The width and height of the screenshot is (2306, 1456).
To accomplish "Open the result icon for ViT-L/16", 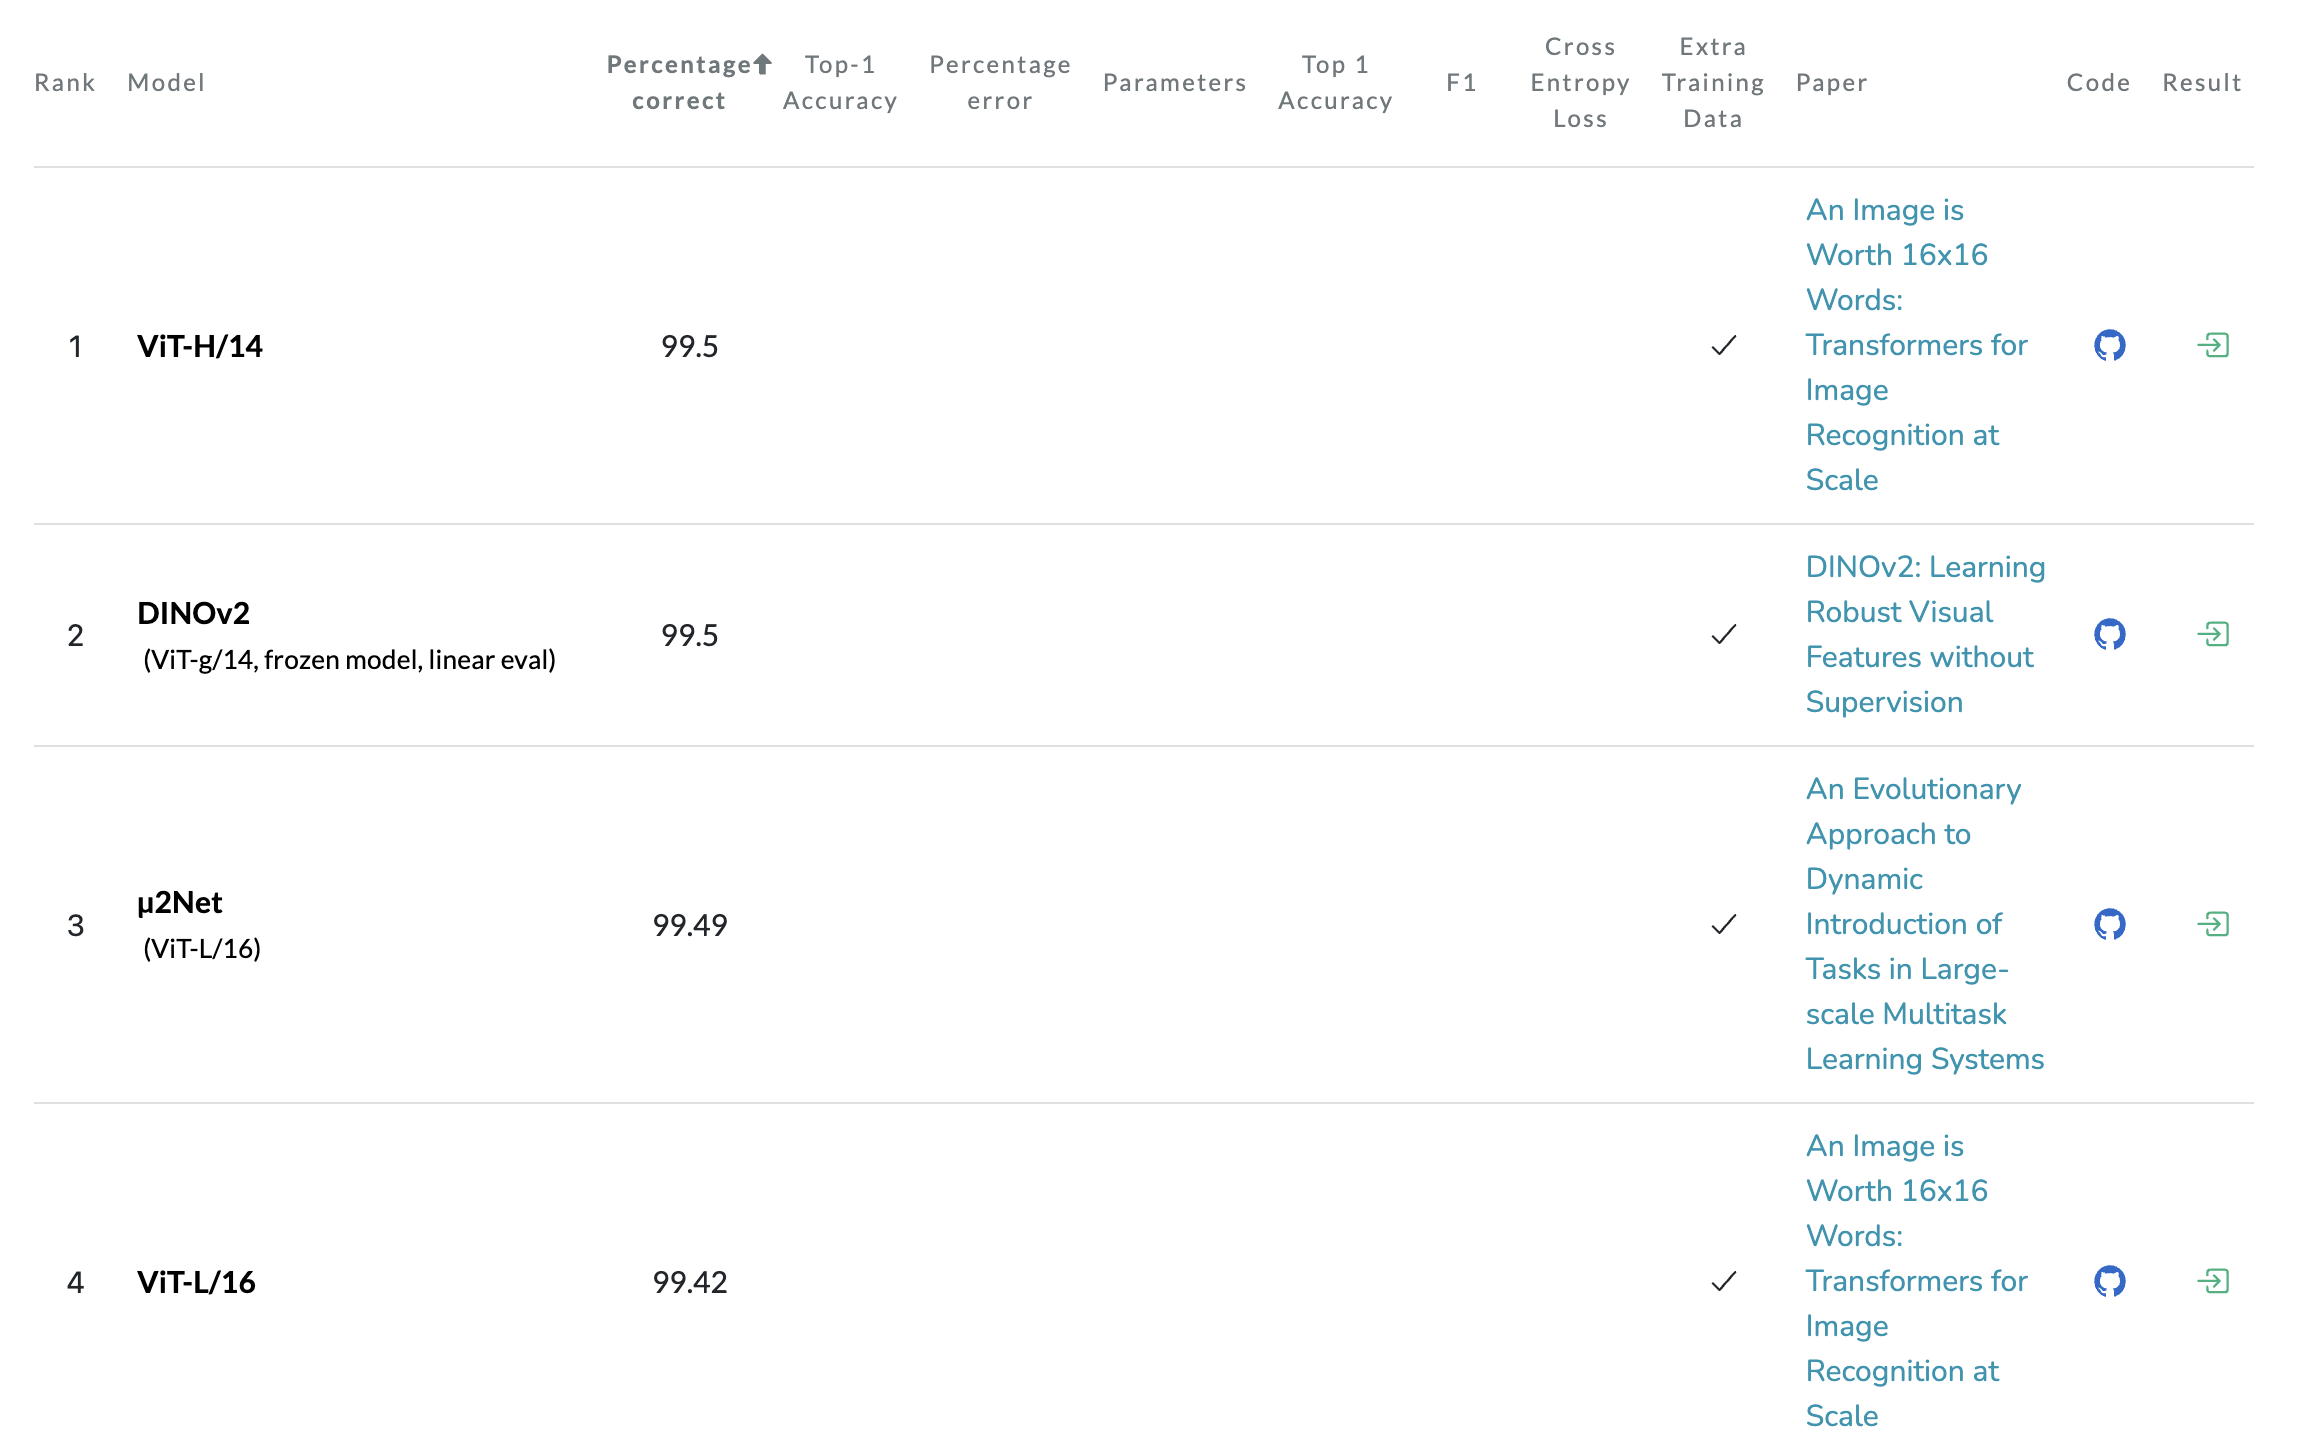I will coord(2213,1281).
